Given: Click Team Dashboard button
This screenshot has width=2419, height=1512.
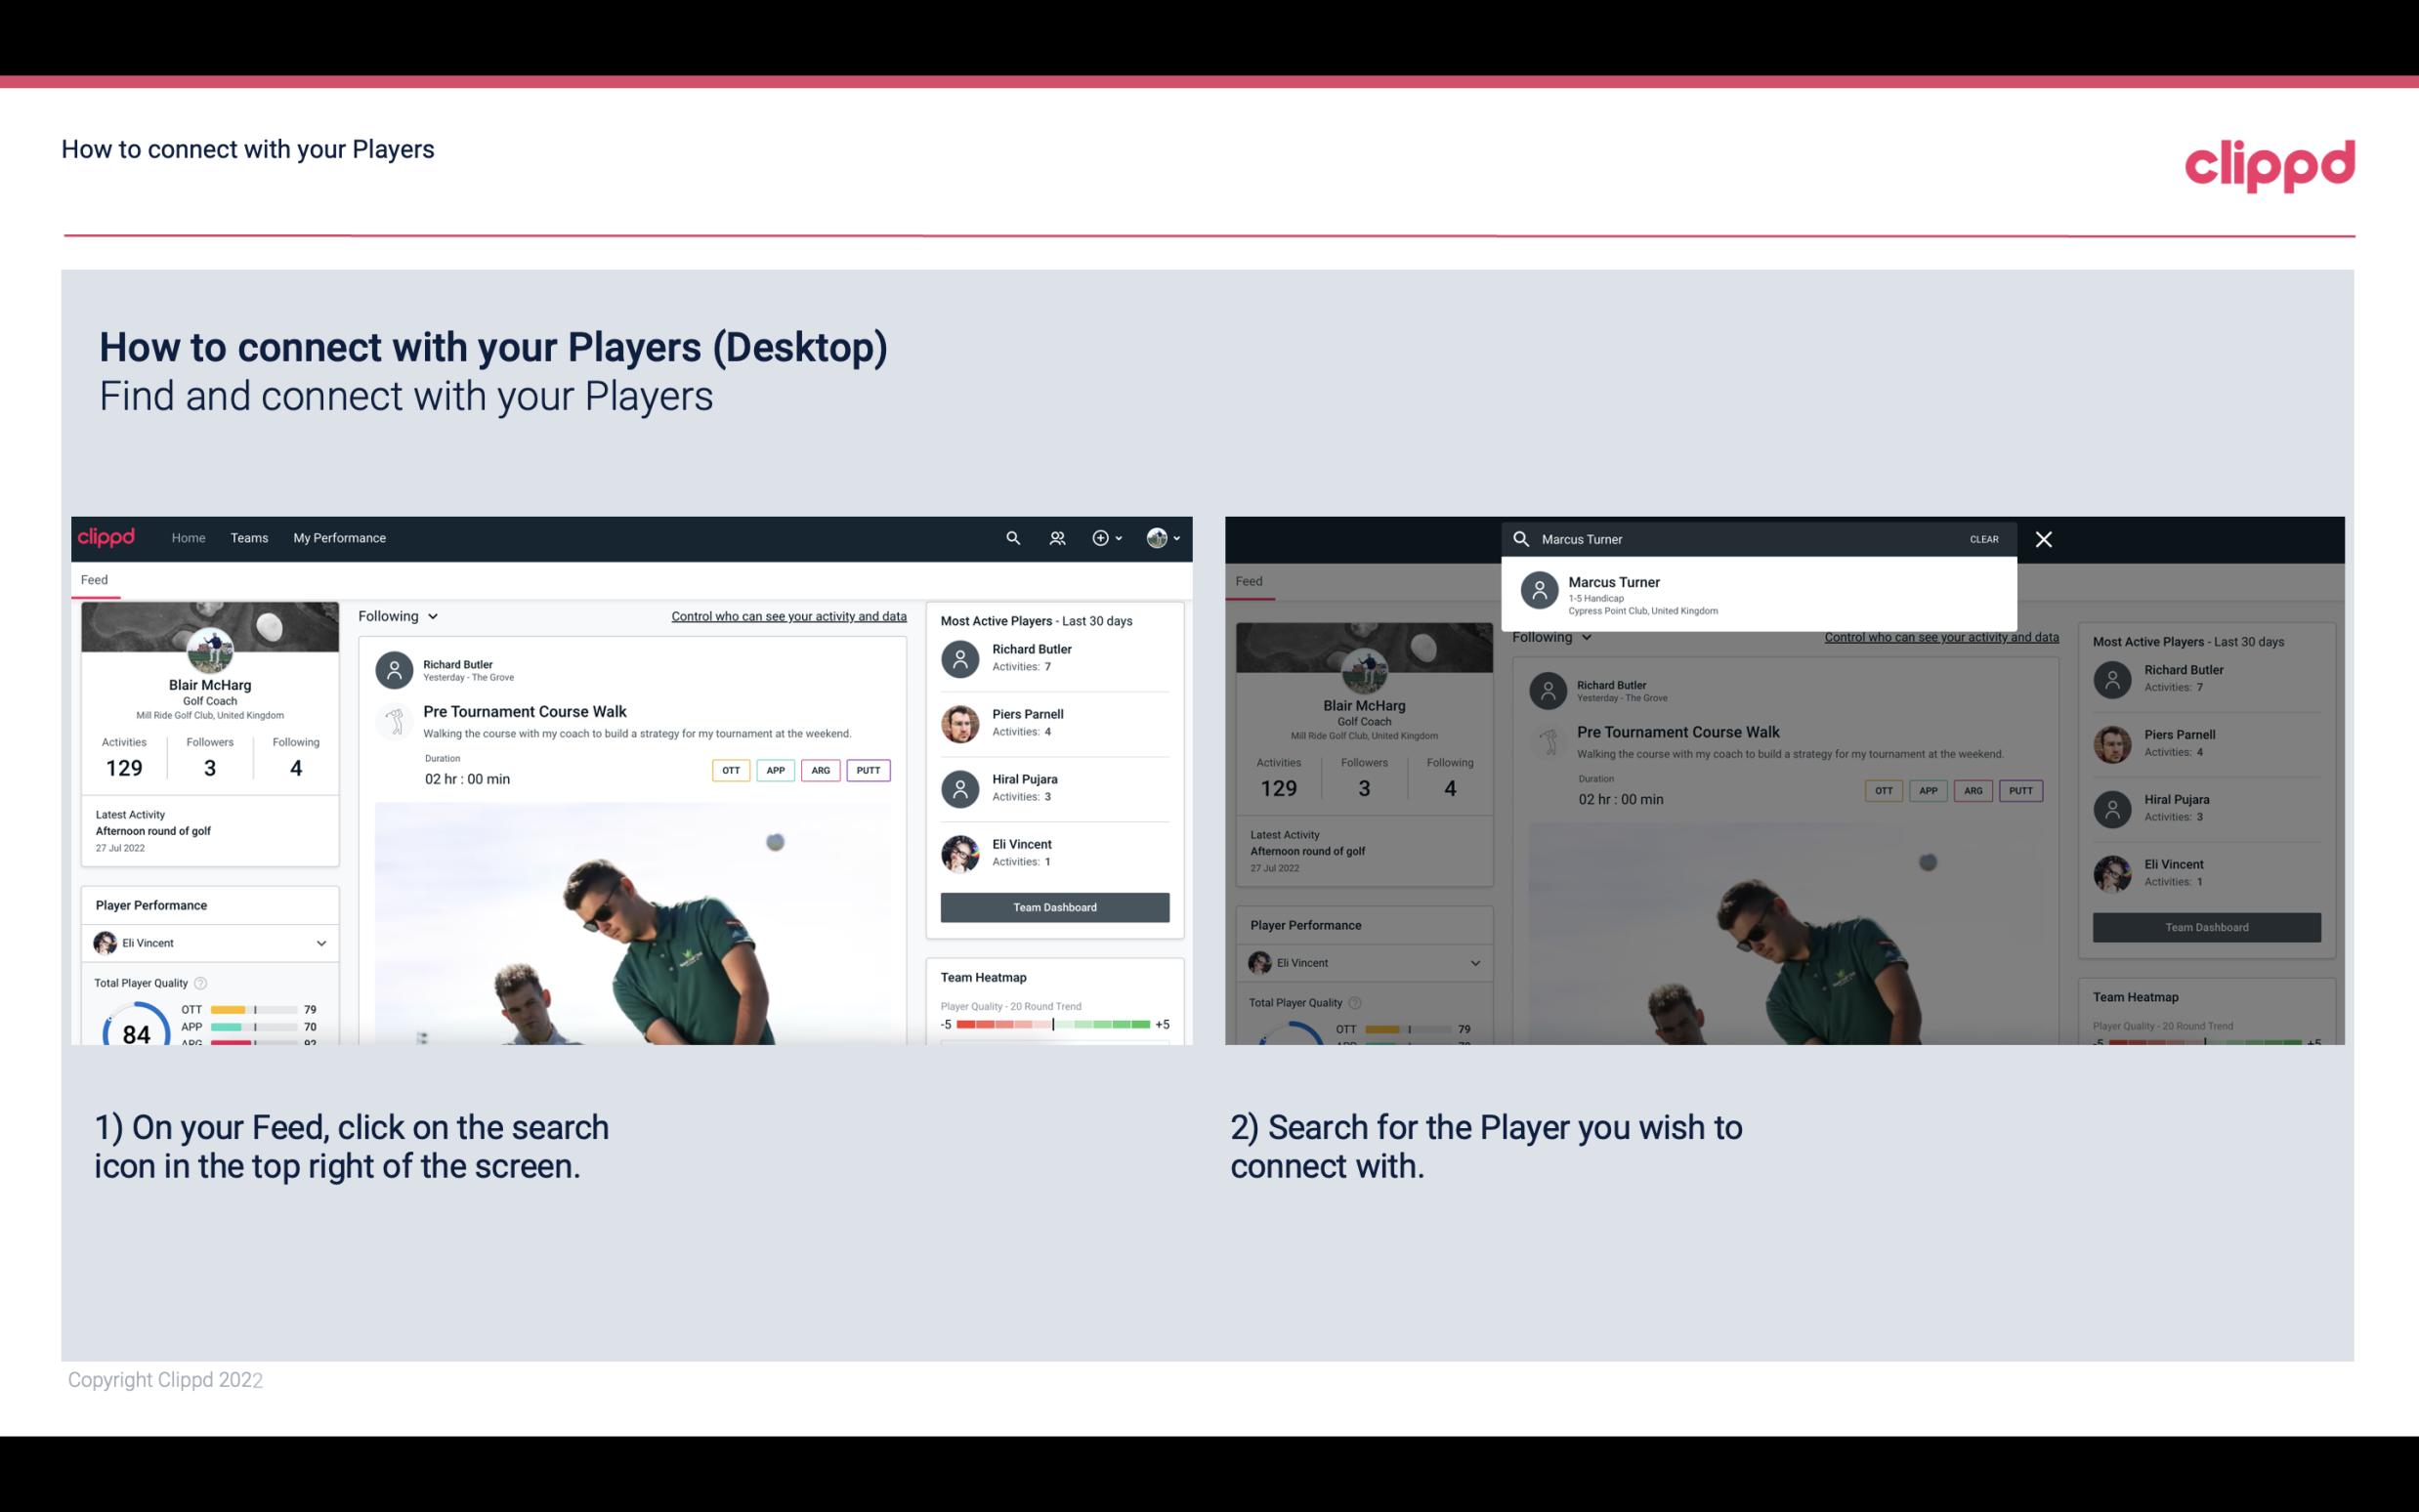Looking at the screenshot, I should 1053,905.
